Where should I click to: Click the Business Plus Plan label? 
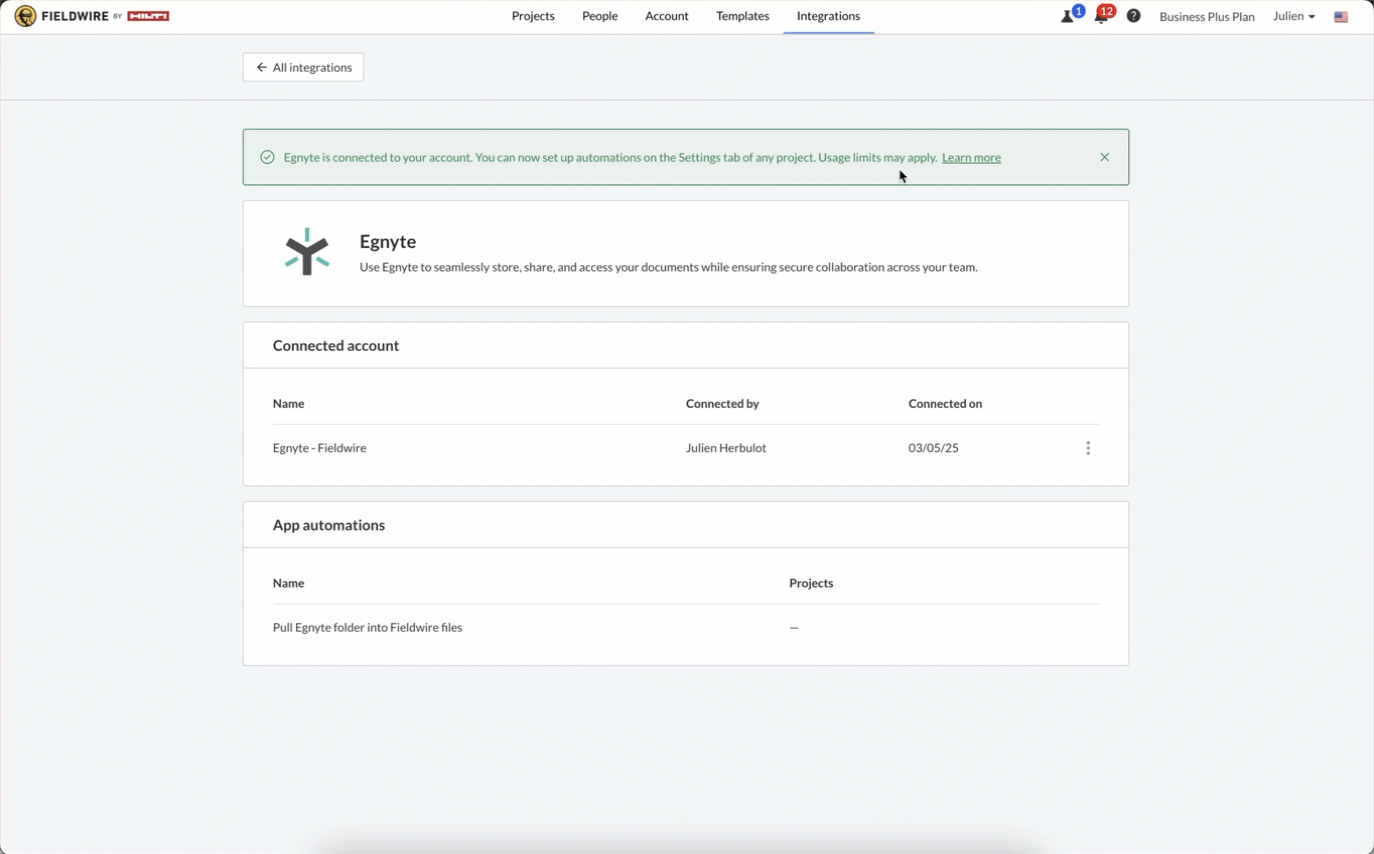tap(1206, 17)
